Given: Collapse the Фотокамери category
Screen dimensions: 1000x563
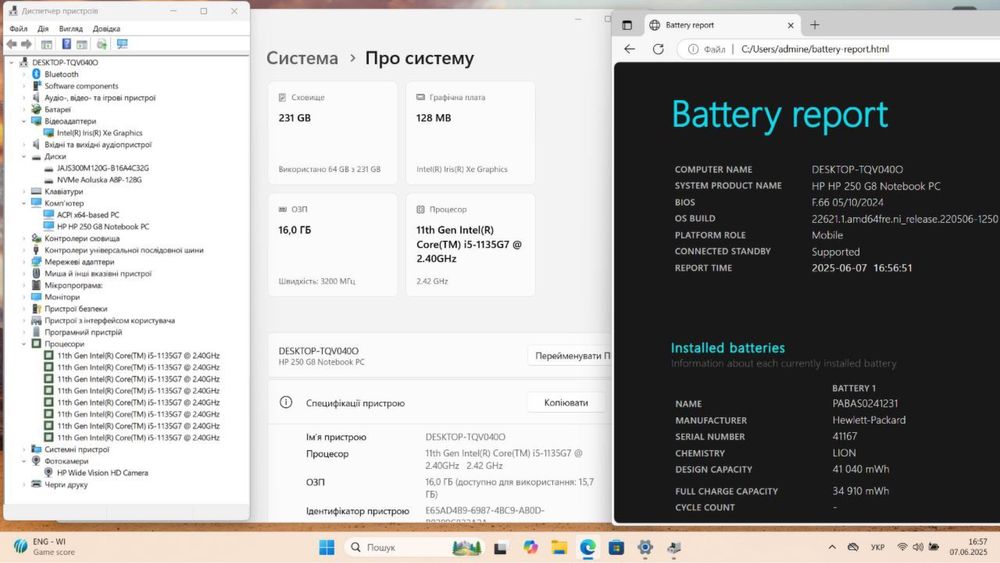Looking at the screenshot, I should [x=24, y=461].
